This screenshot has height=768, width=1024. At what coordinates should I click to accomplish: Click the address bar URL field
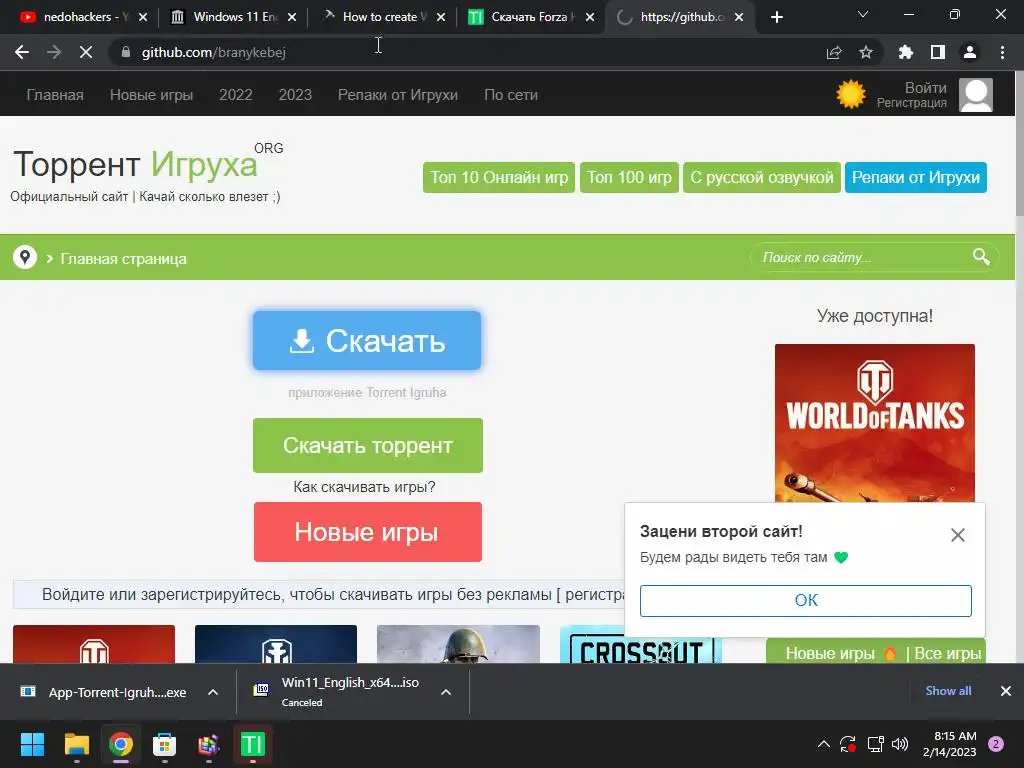tap(457, 52)
